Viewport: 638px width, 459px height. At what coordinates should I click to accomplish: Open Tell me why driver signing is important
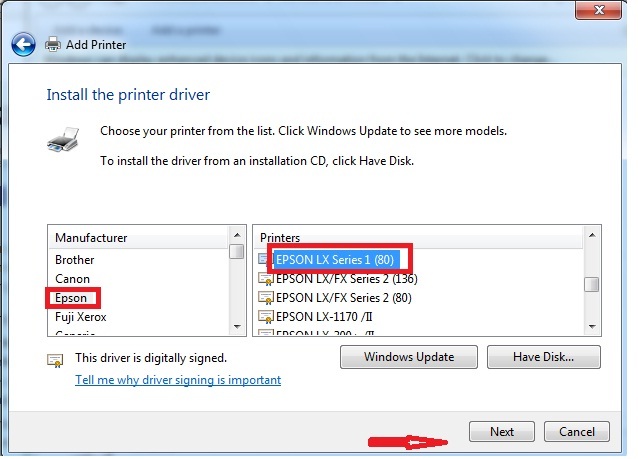pos(178,380)
